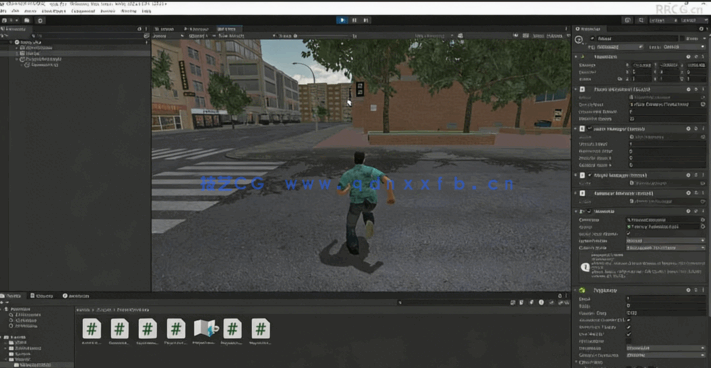Open the scene row options menu in Hierarchy
The image size is (711, 368).
coord(146,42)
